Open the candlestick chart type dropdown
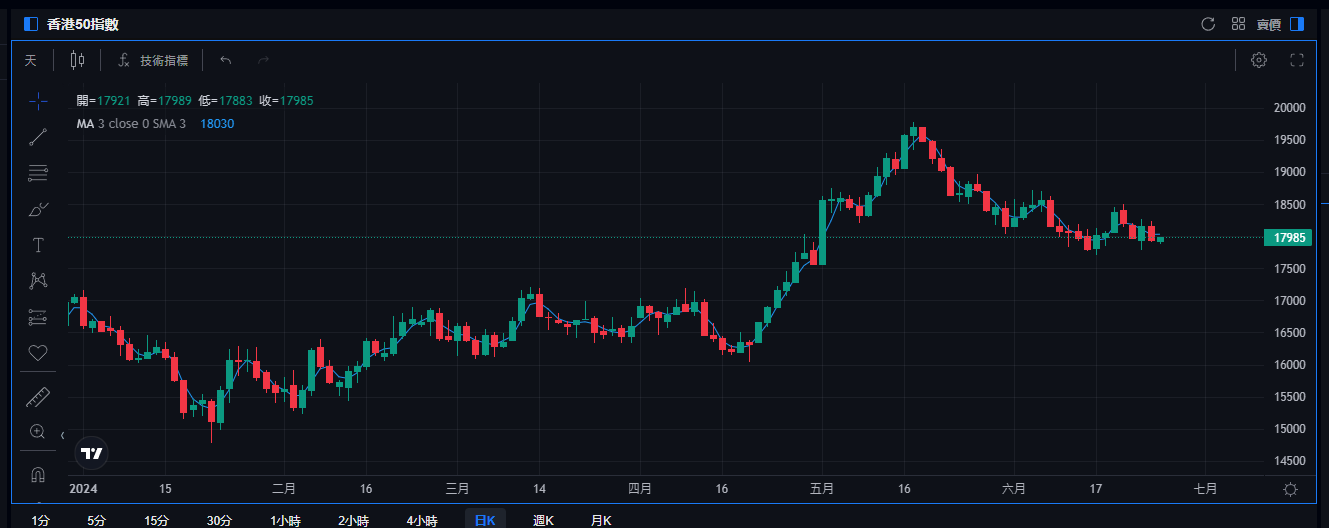 (x=77, y=60)
